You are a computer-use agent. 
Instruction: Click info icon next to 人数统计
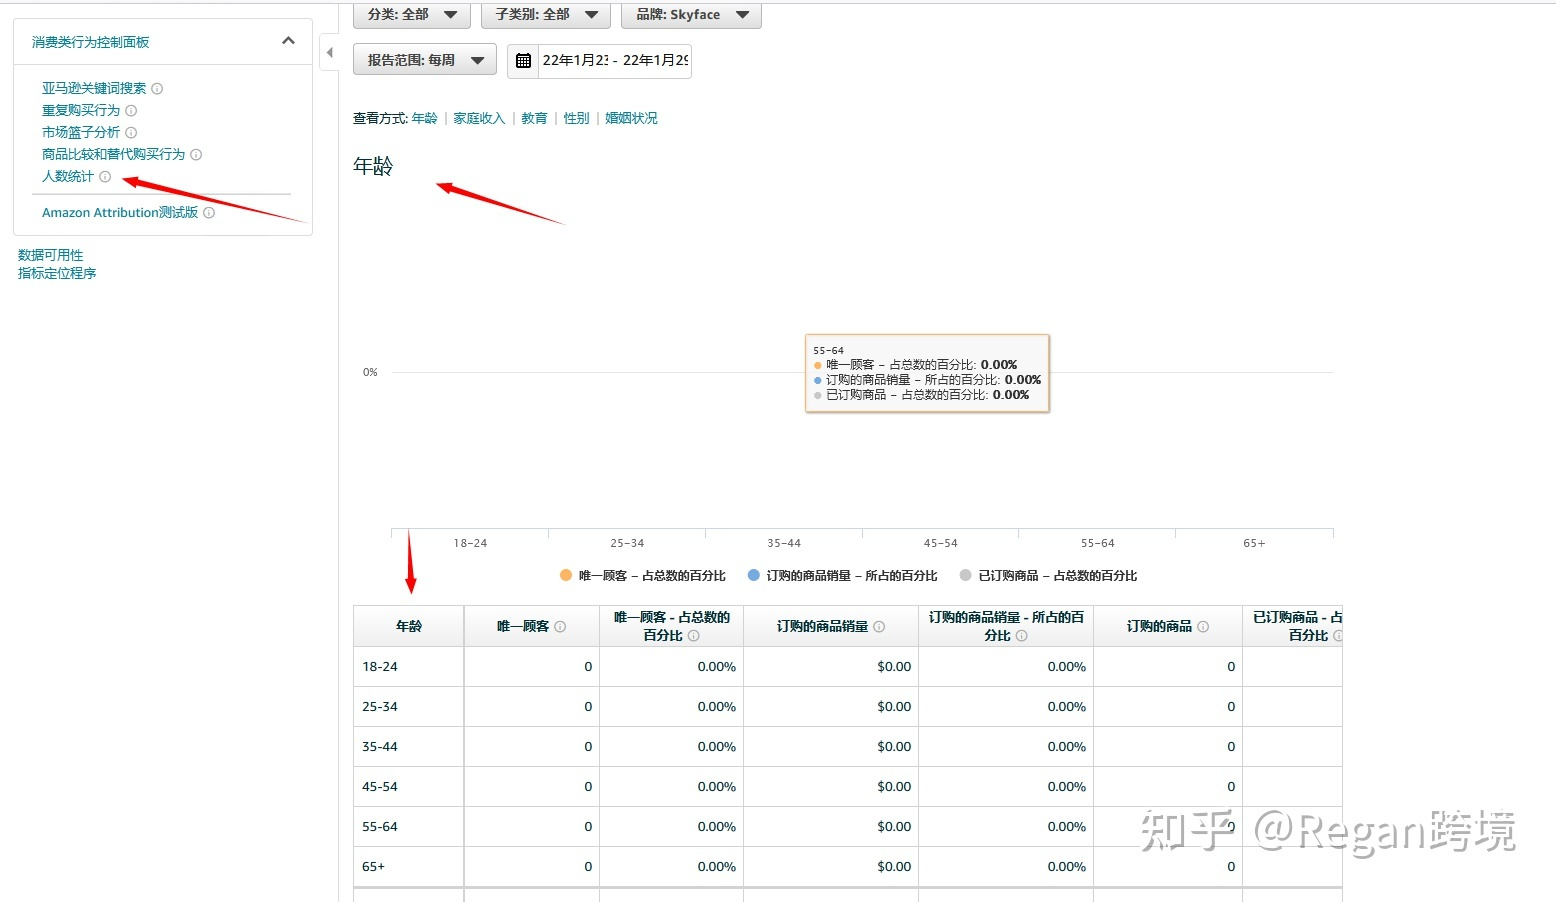[105, 177]
